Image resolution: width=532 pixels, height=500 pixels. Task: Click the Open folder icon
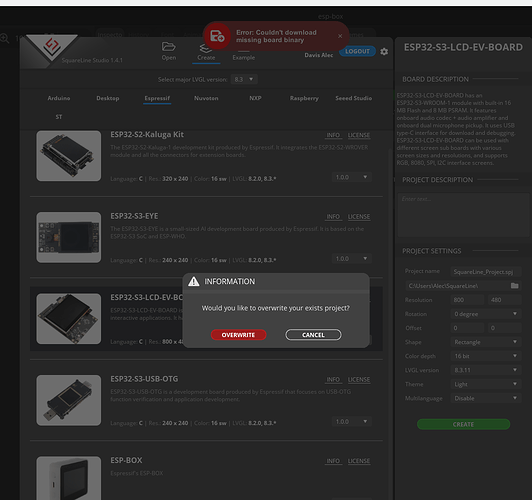pyautogui.click(x=169, y=46)
